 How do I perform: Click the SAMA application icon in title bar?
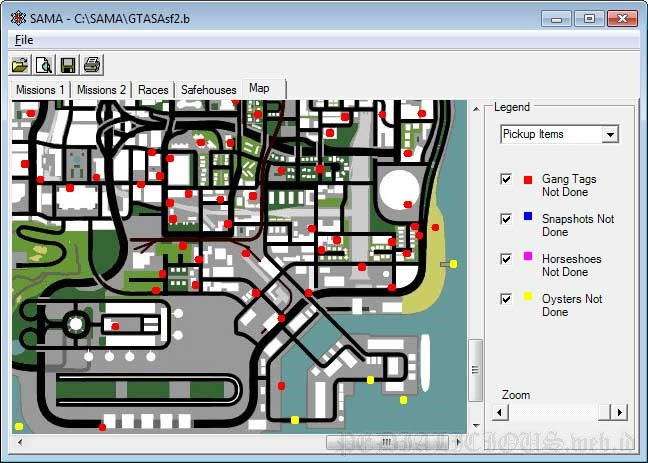(x=18, y=18)
